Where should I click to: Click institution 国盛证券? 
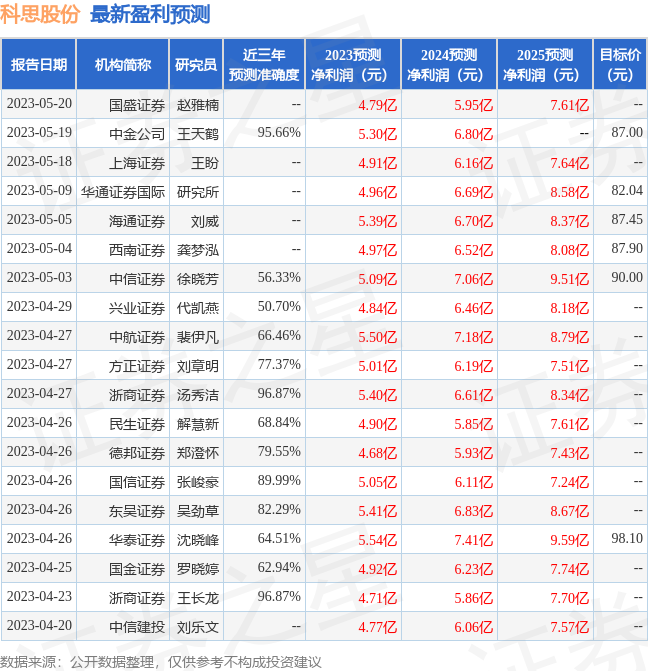pyautogui.click(x=137, y=105)
